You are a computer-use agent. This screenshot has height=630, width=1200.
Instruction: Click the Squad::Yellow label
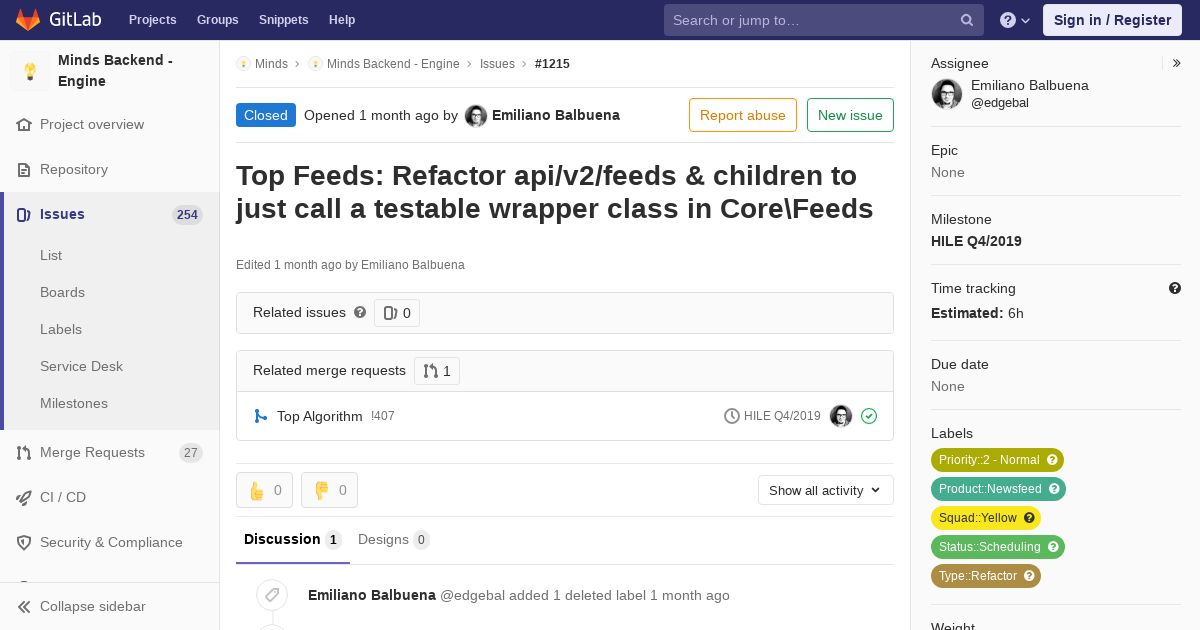point(986,518)
